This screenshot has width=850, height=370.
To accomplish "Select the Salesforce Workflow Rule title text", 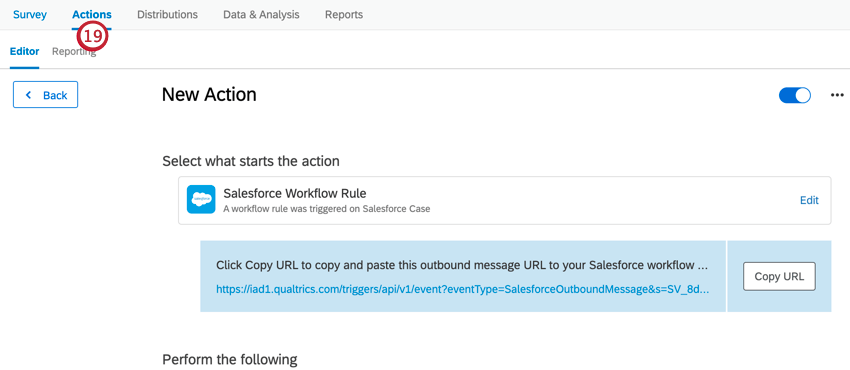I will pos(295,193).
